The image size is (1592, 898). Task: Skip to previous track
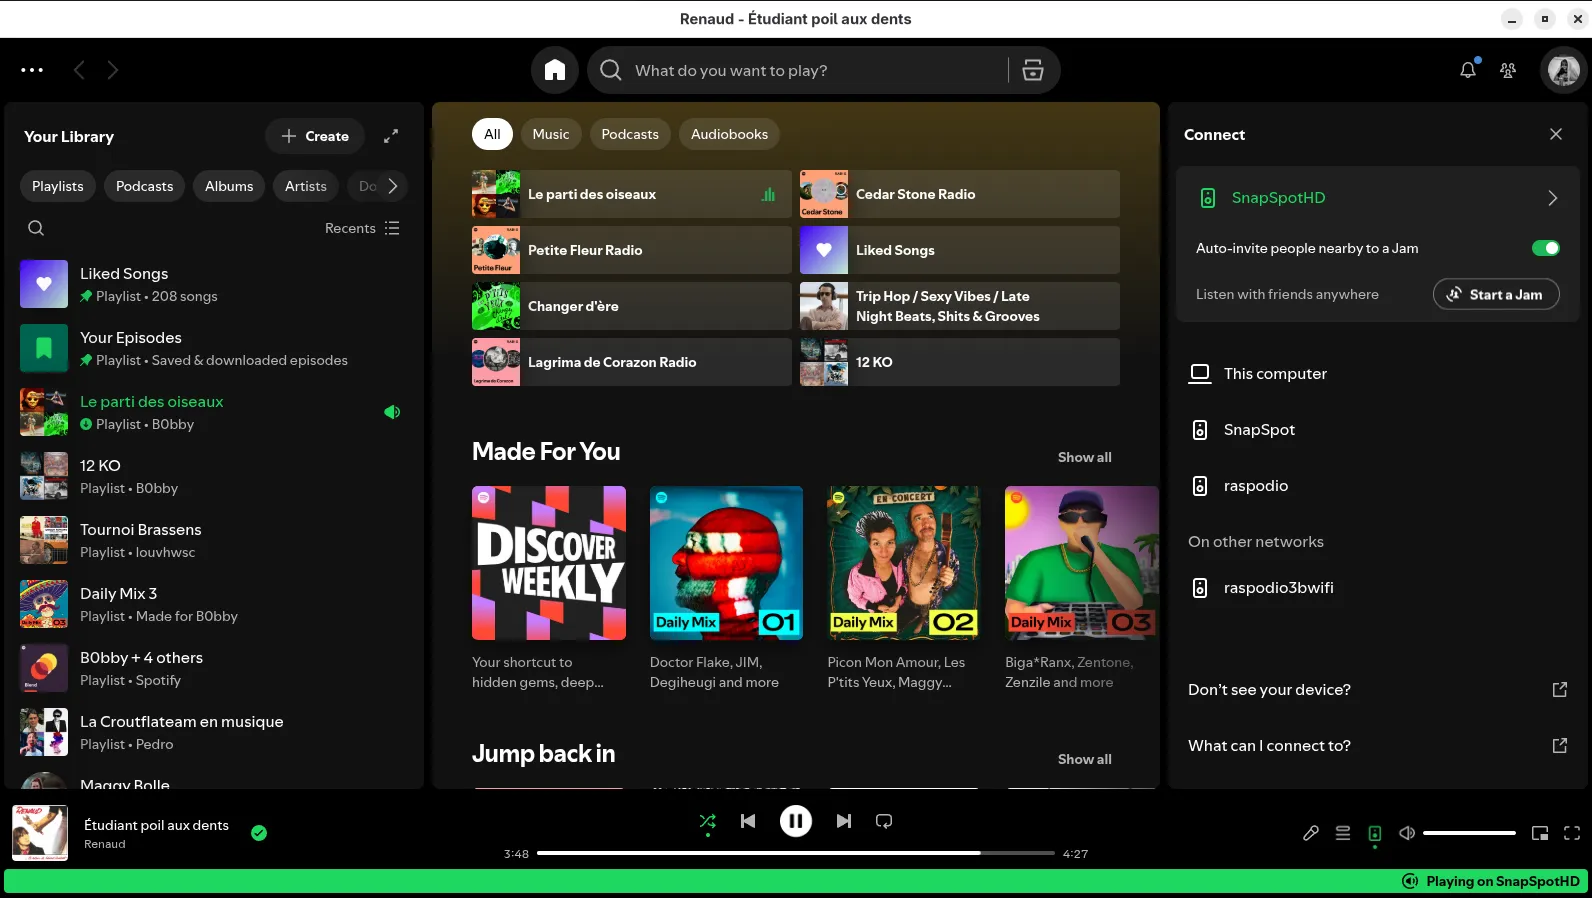coord(748,821)
